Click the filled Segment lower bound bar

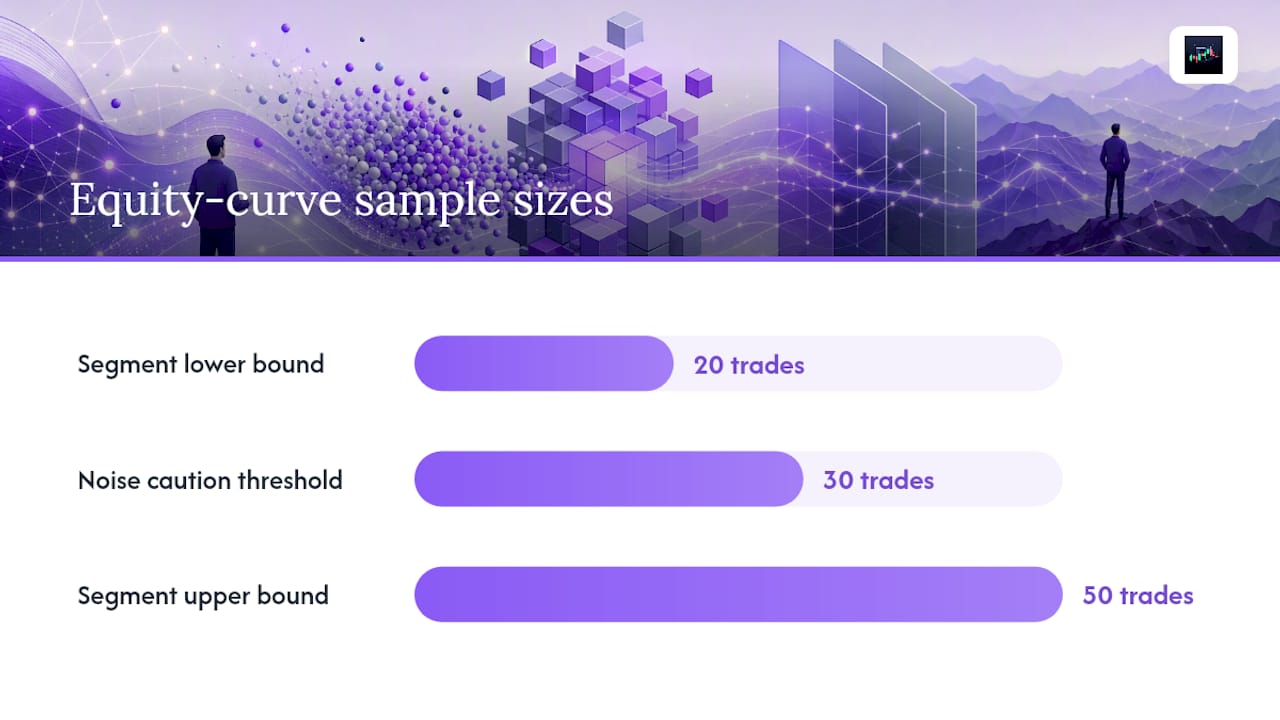[544, 364]
